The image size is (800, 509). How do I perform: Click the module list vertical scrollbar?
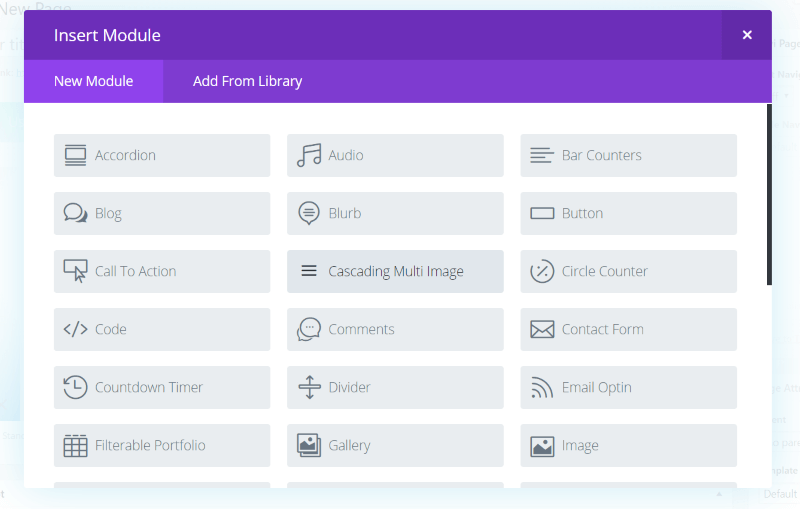coord(769,194)
